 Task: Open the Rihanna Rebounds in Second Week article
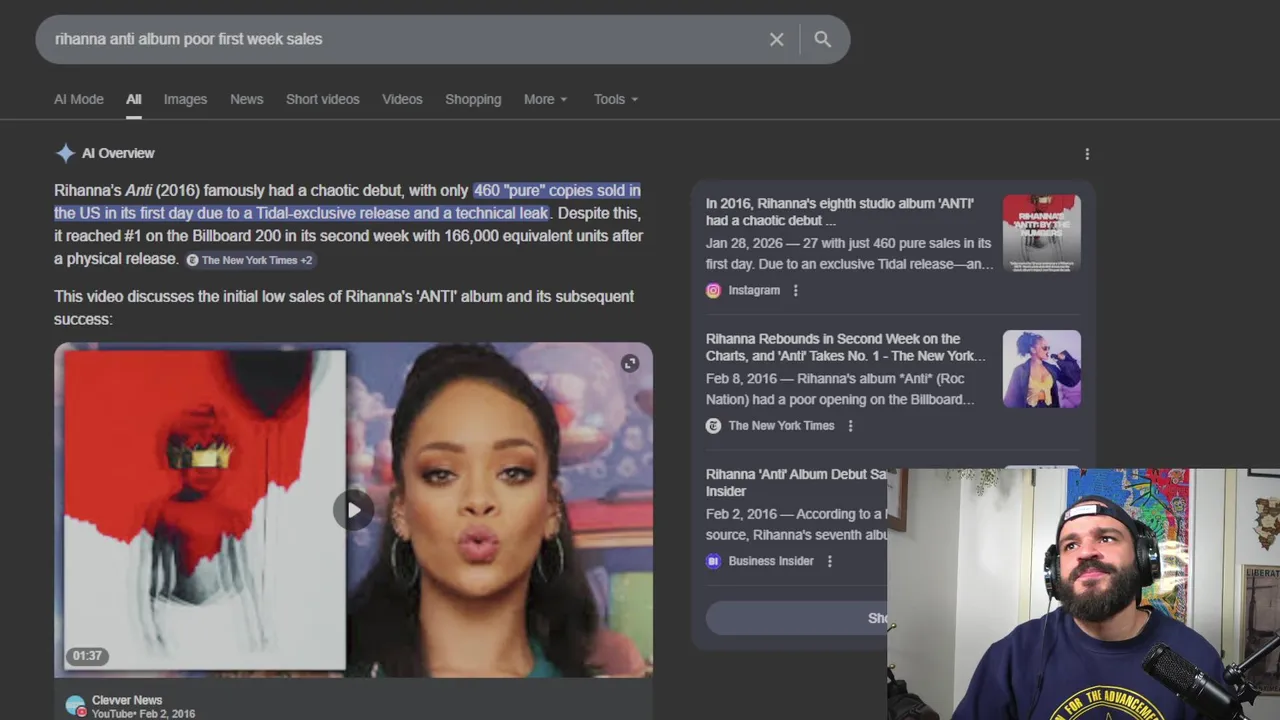(846, 347)
